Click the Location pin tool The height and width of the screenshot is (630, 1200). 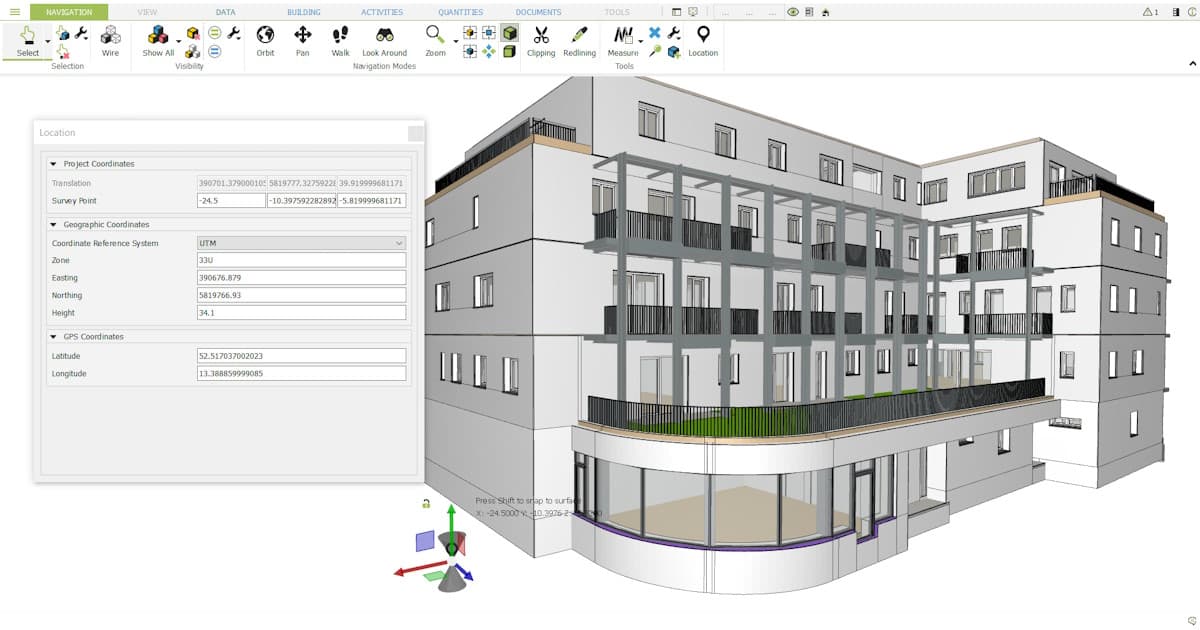[703, 40]
